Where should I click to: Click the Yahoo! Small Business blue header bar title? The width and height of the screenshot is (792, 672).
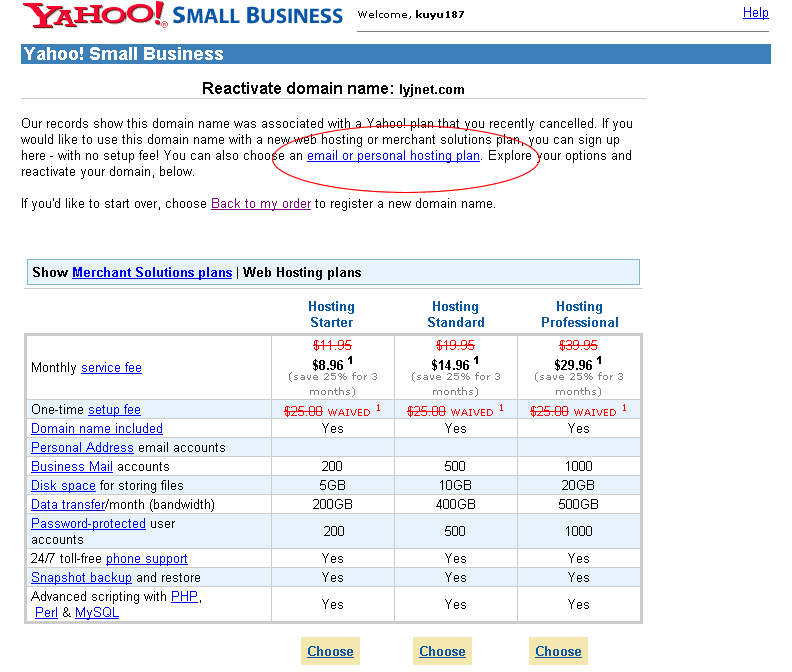coord(124,54)
